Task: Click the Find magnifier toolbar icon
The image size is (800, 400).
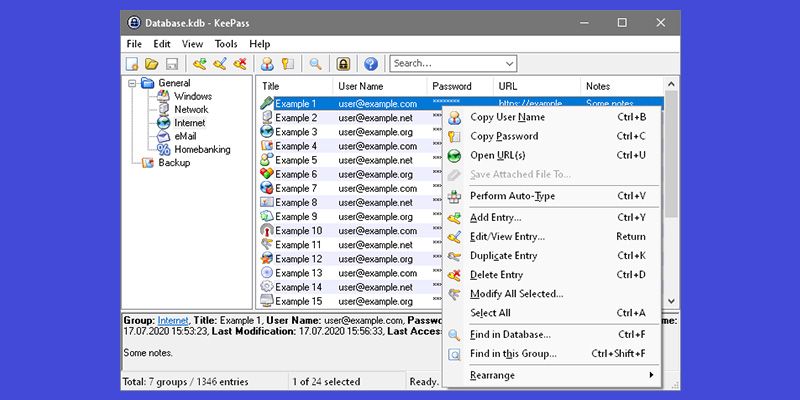Action: click(315, 64)
